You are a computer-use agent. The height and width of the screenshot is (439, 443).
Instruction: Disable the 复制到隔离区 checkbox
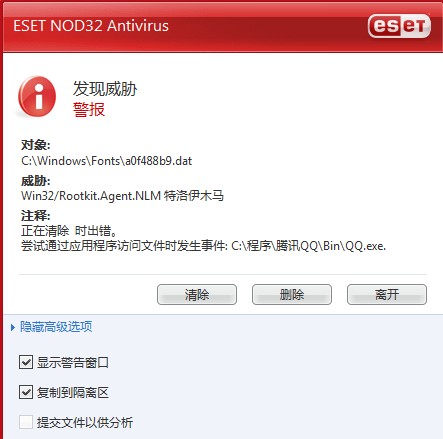pos(26,392)
